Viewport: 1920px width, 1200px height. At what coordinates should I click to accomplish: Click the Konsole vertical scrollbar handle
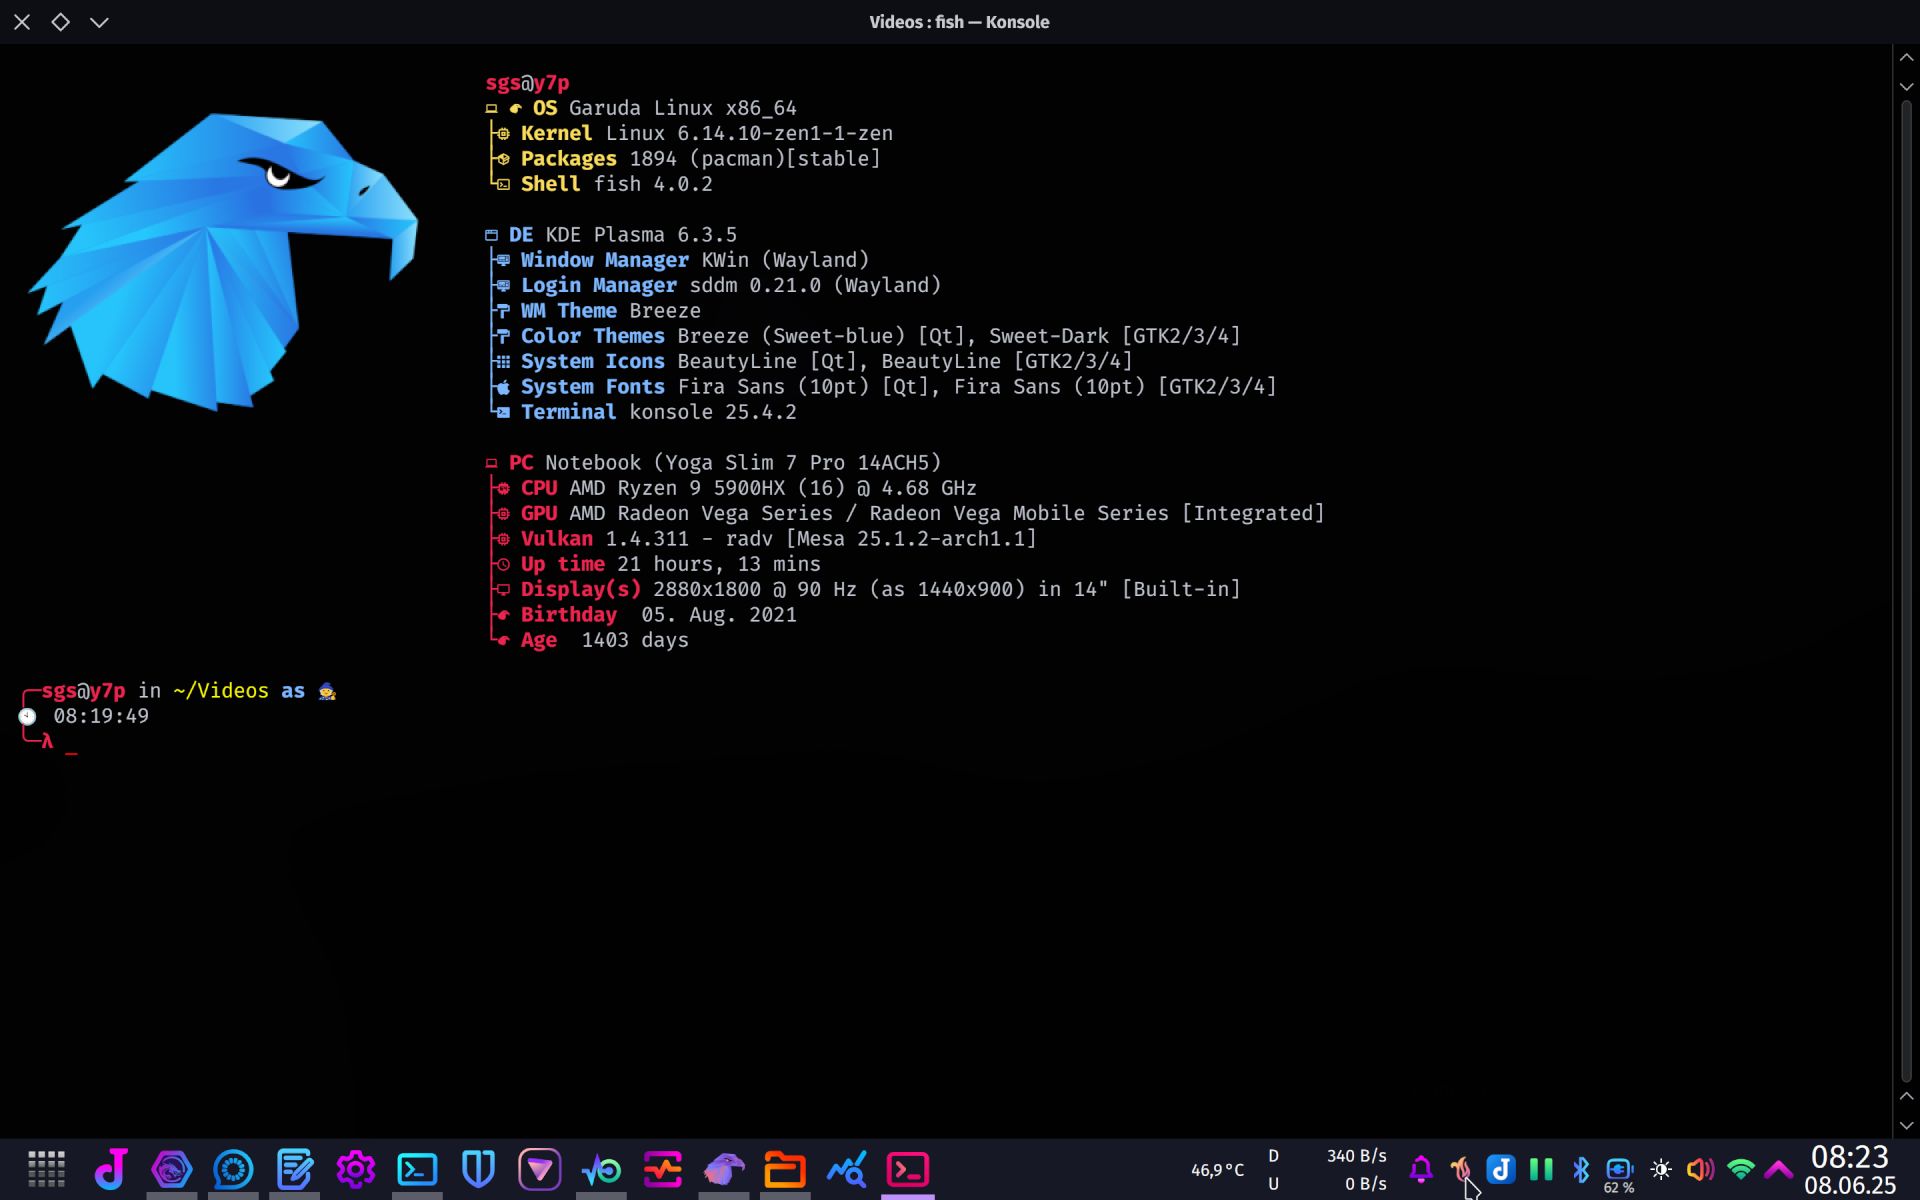pos(1906,590)
